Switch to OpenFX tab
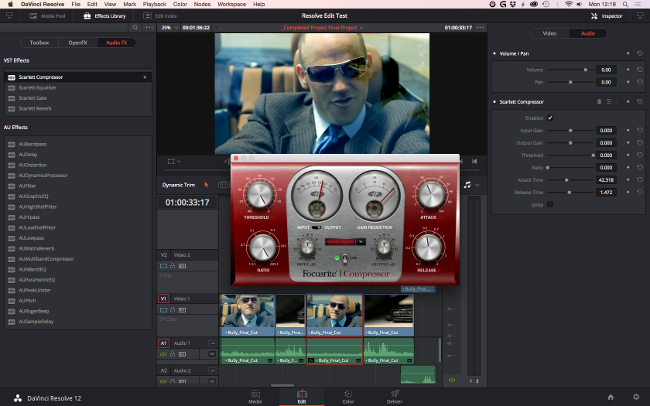Screen dimensions: 650x406 78,43
